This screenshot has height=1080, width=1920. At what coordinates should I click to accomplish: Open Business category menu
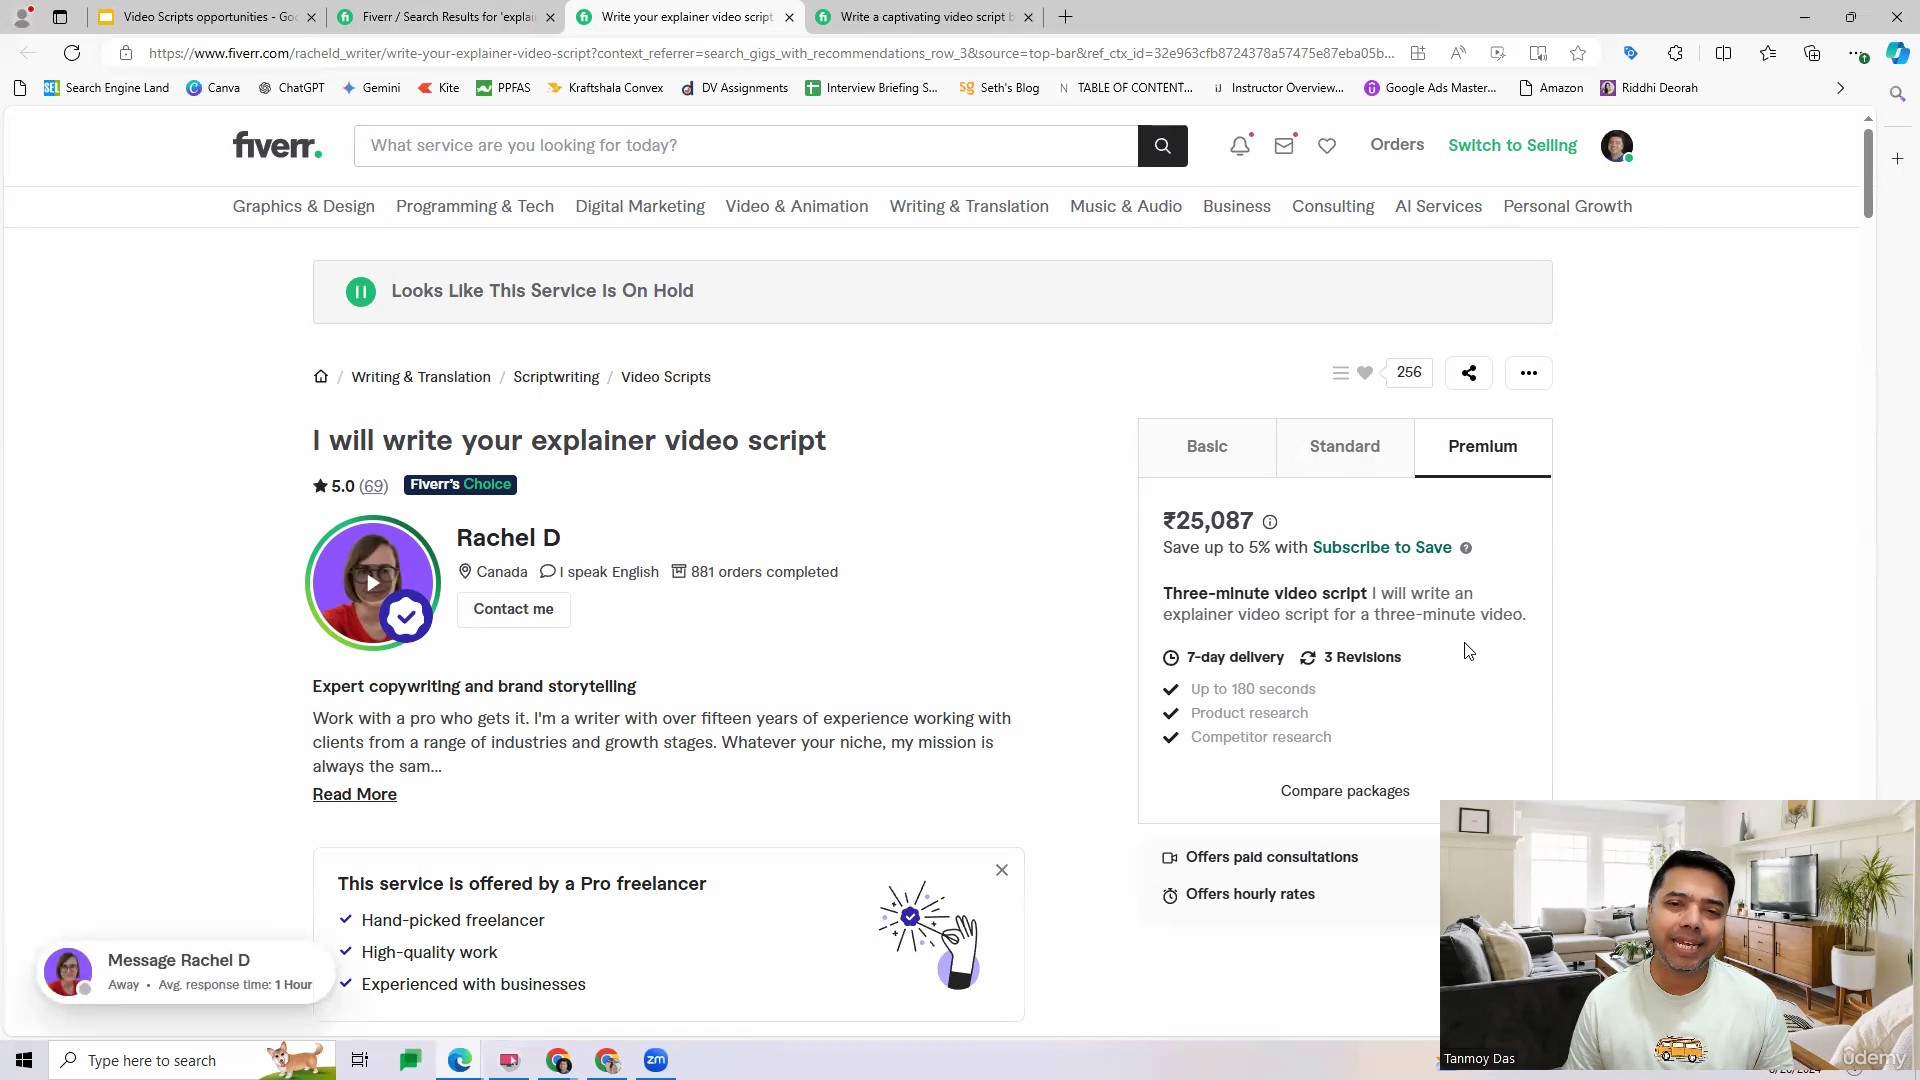pos(1237,207)
